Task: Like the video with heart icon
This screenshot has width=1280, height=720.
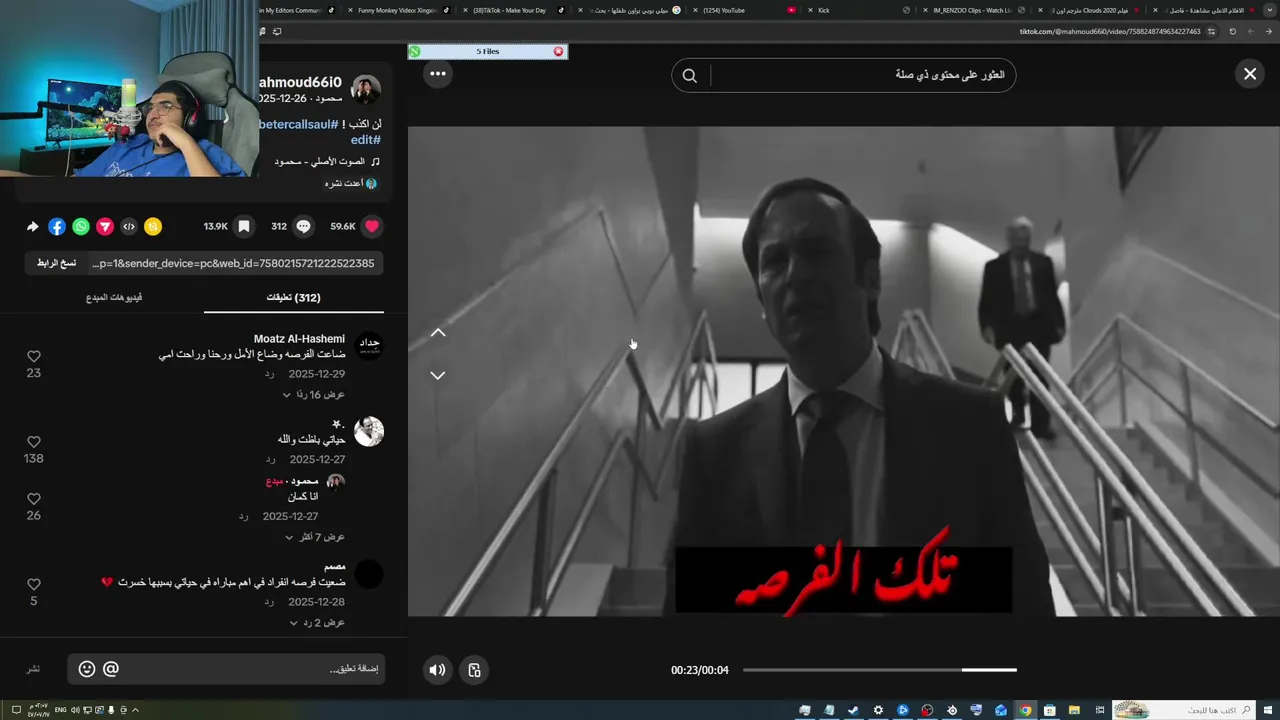Action: coord(372,226)
